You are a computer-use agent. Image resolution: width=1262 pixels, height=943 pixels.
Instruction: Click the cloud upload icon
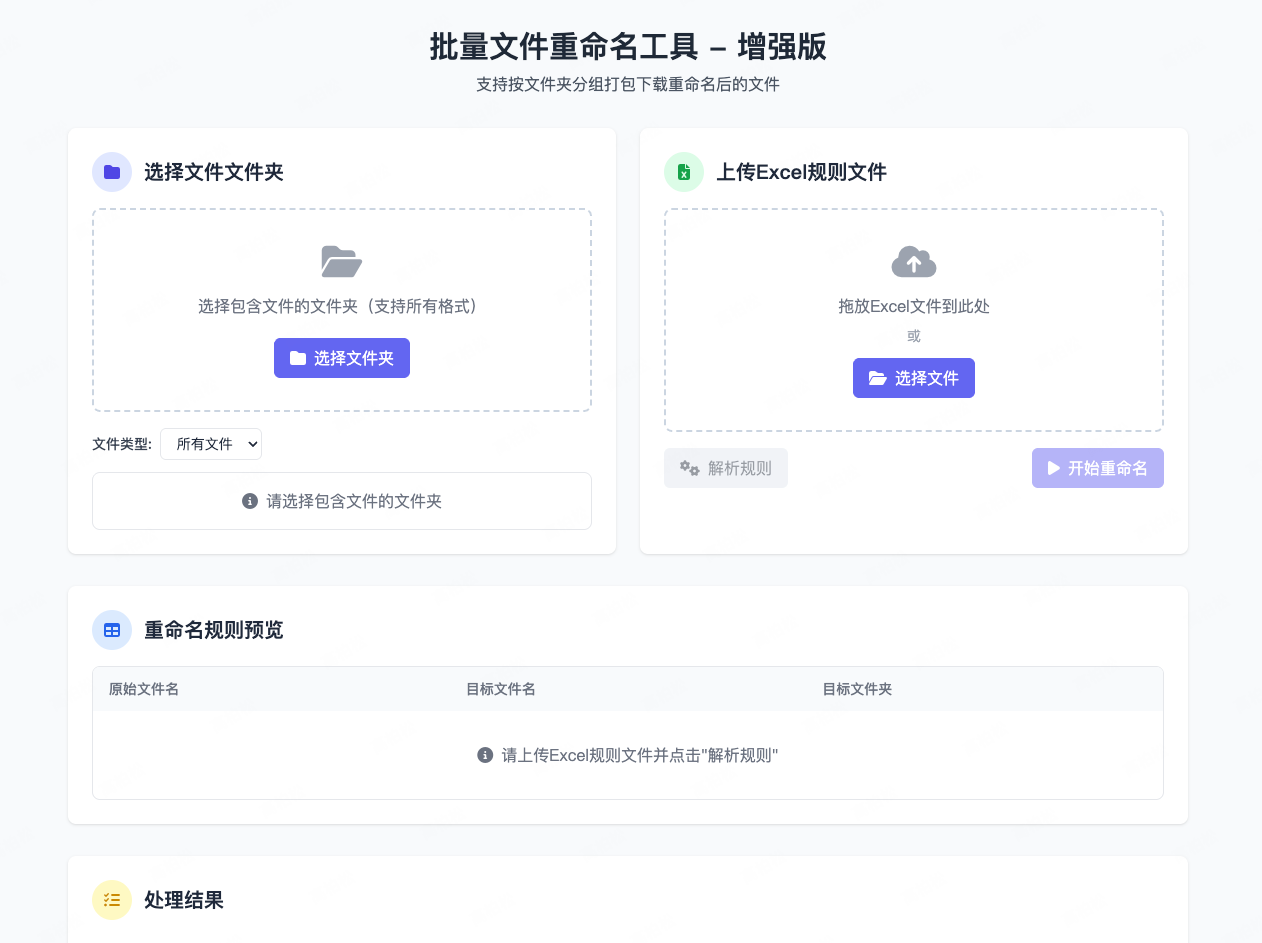click(x=913, y=262)
